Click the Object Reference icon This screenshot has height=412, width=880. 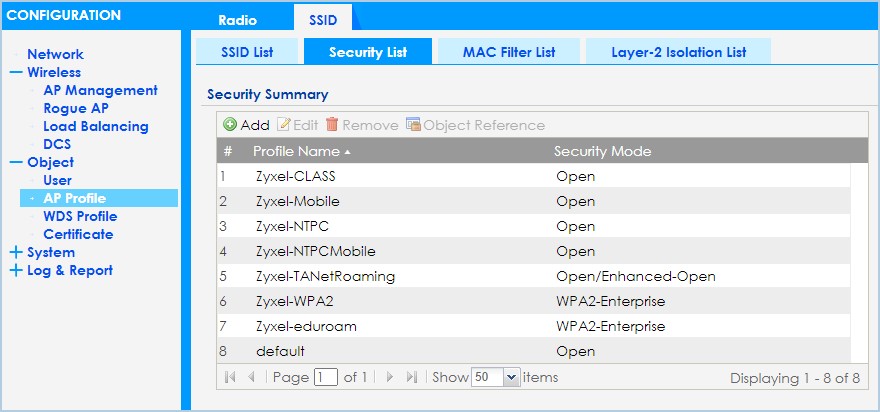pyautogui.click(x=414, y=125)
